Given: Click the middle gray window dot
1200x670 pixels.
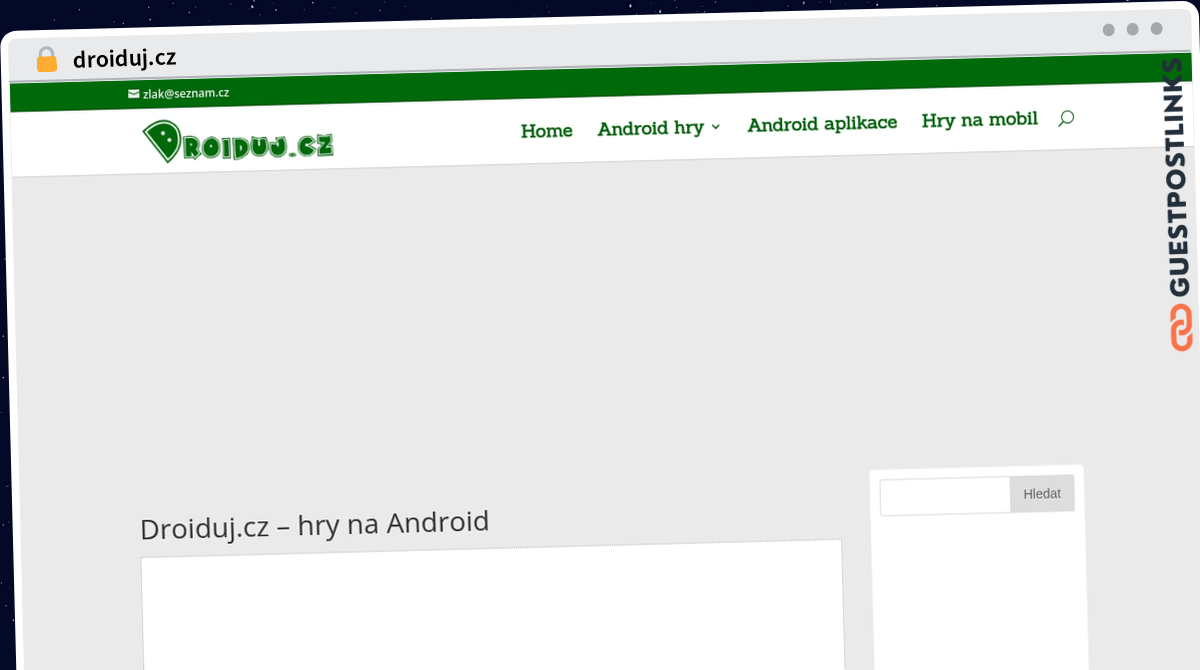Looking at the screenshot, I should click(1133, 29).
